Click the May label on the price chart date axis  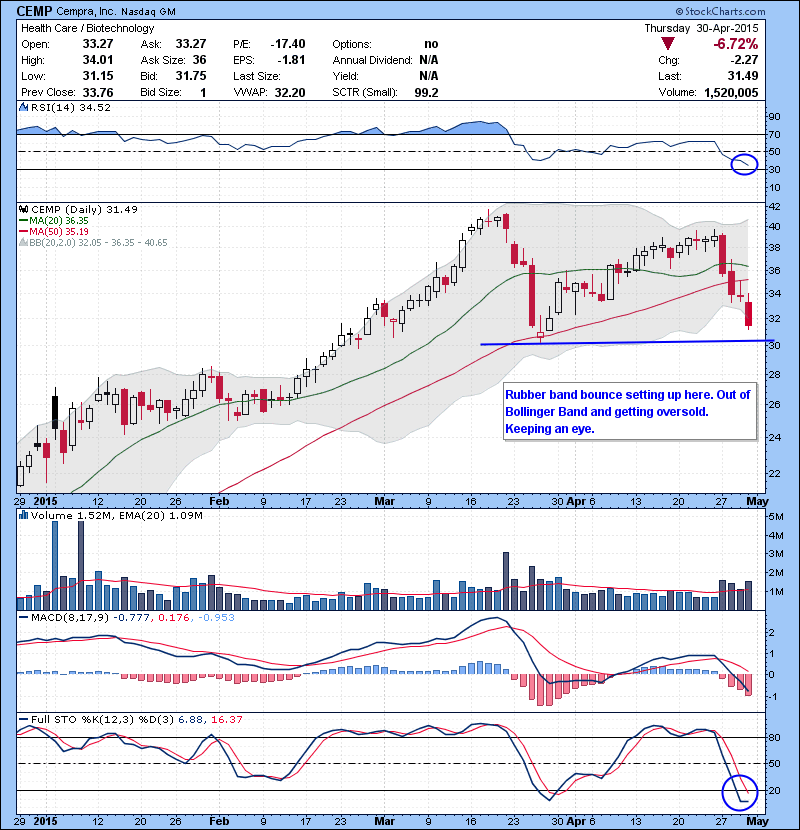pyautogui.click(x=758, y=501)
